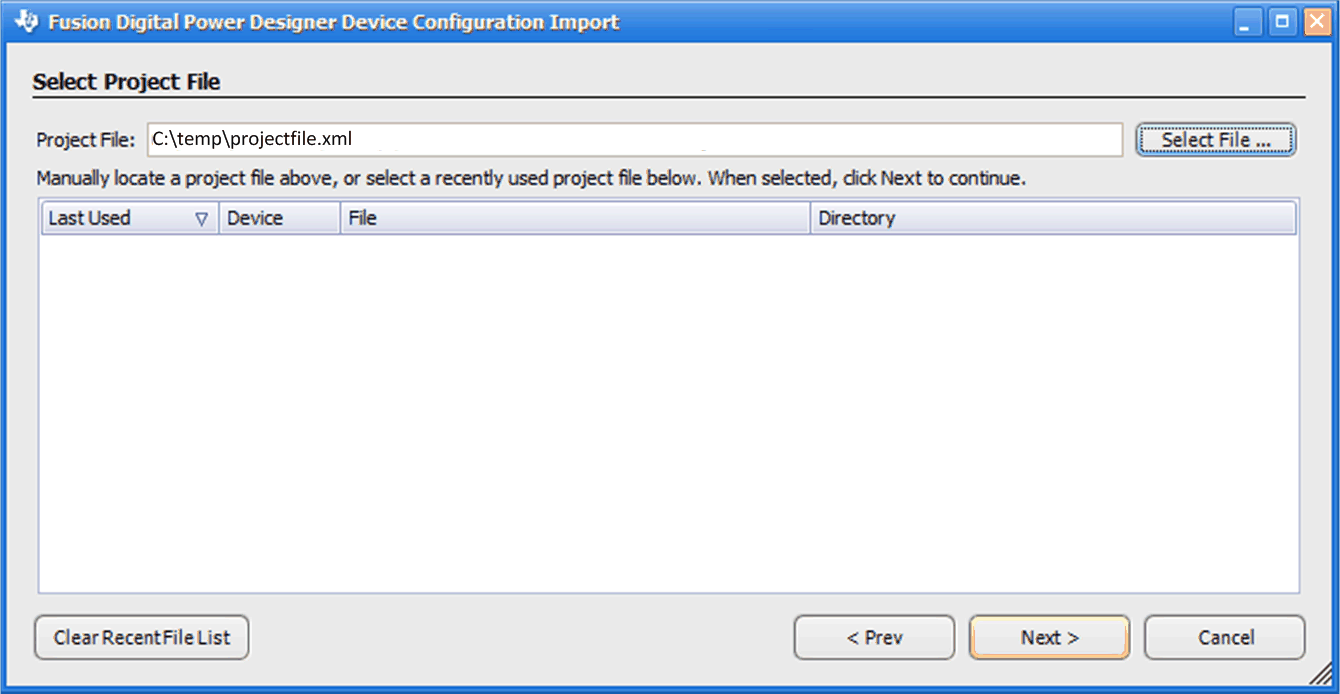The image size is (1340, 694).
Task: Click the dialog title bar text
Action: [330, 20]
